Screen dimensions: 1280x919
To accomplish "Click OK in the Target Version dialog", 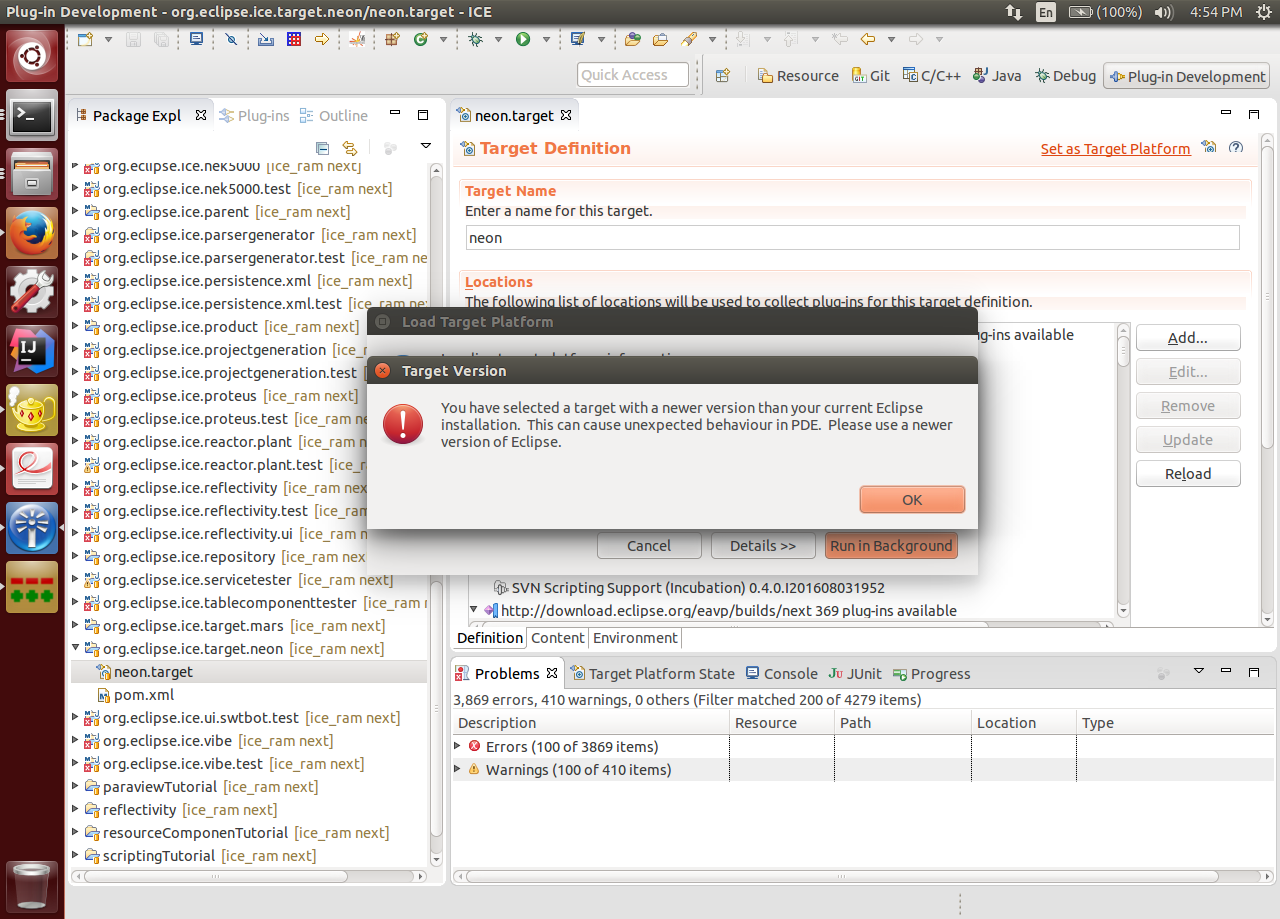I will 912,500.
